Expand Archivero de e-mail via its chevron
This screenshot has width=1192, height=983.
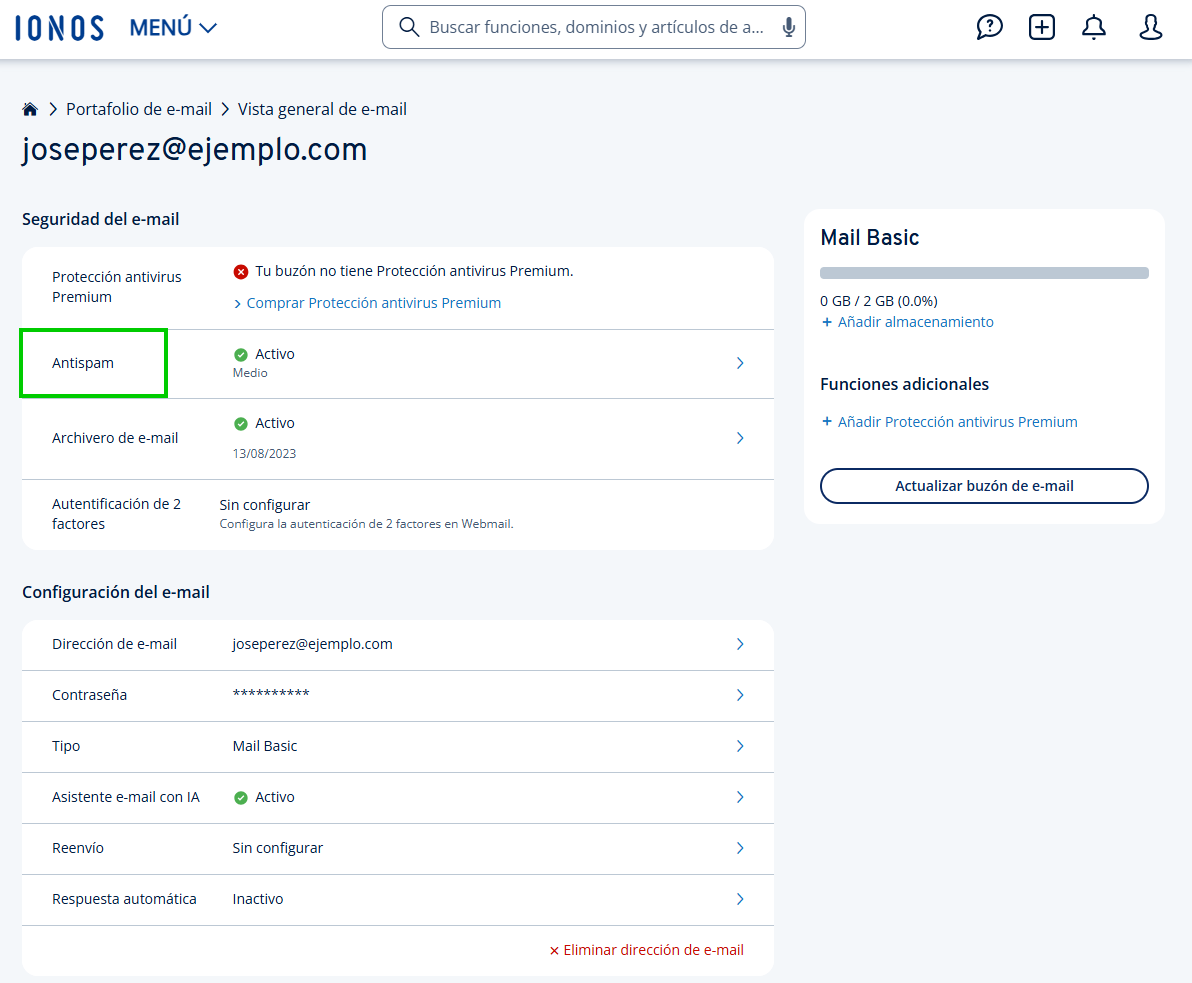[740, 438]
